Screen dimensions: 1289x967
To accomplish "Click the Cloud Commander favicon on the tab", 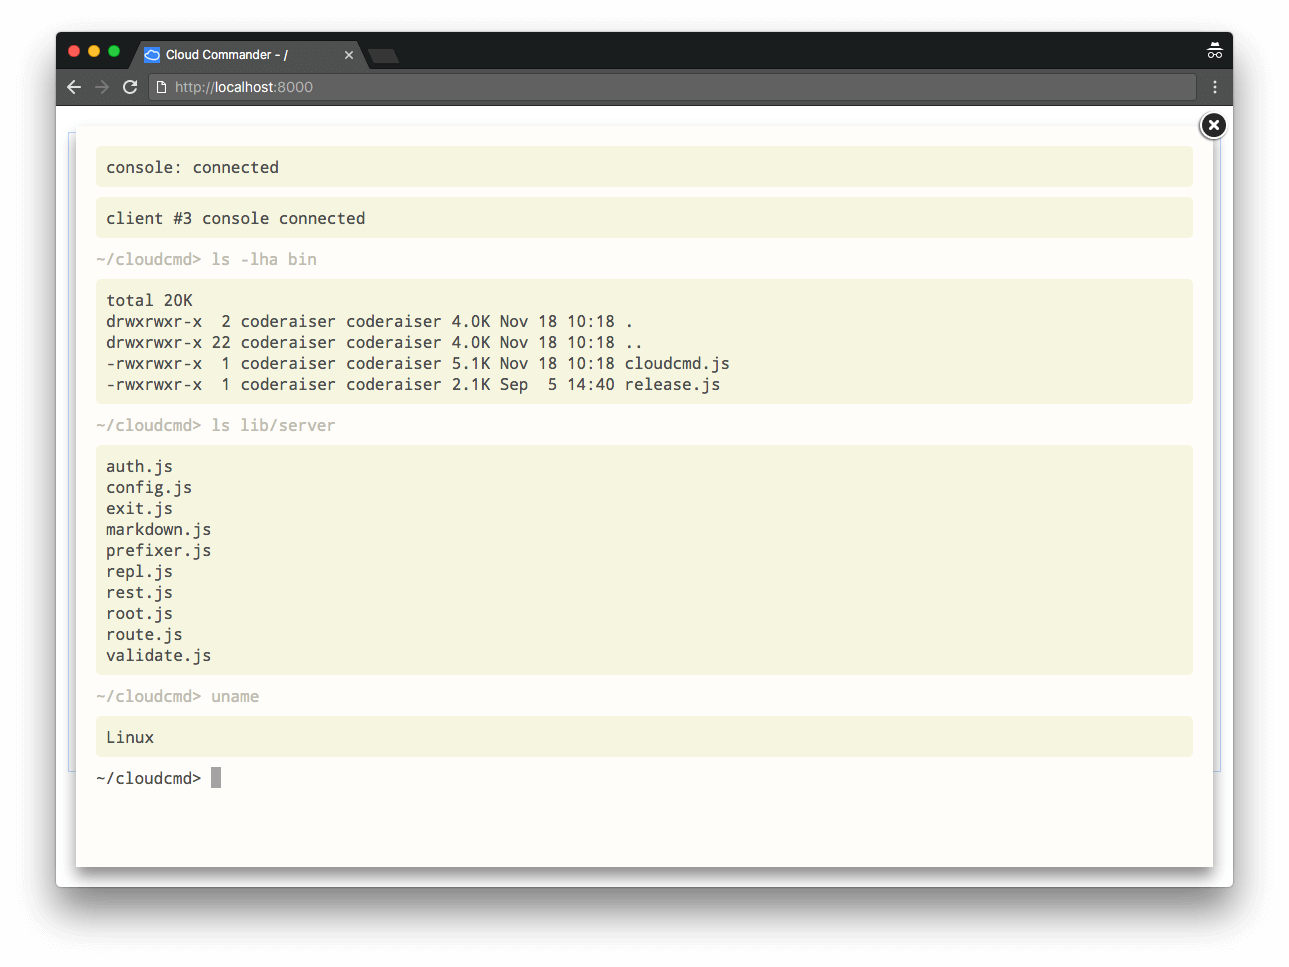I will point(152,55).
